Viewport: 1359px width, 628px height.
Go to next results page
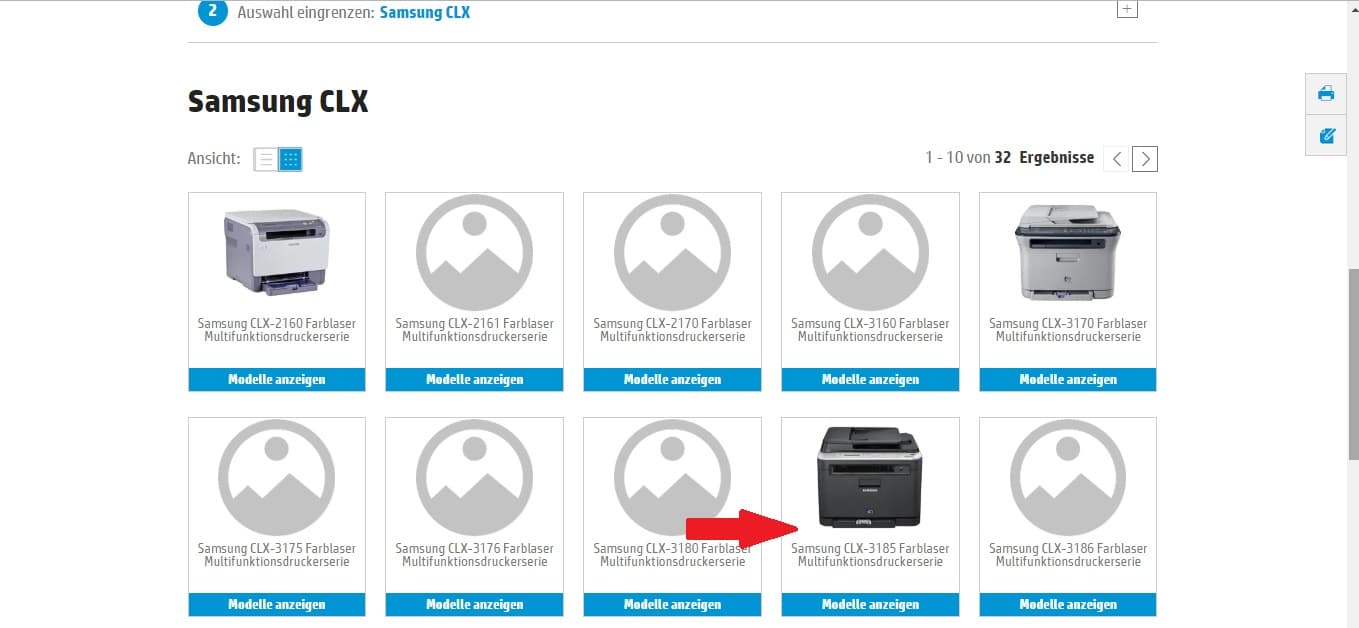point(1145,158)
